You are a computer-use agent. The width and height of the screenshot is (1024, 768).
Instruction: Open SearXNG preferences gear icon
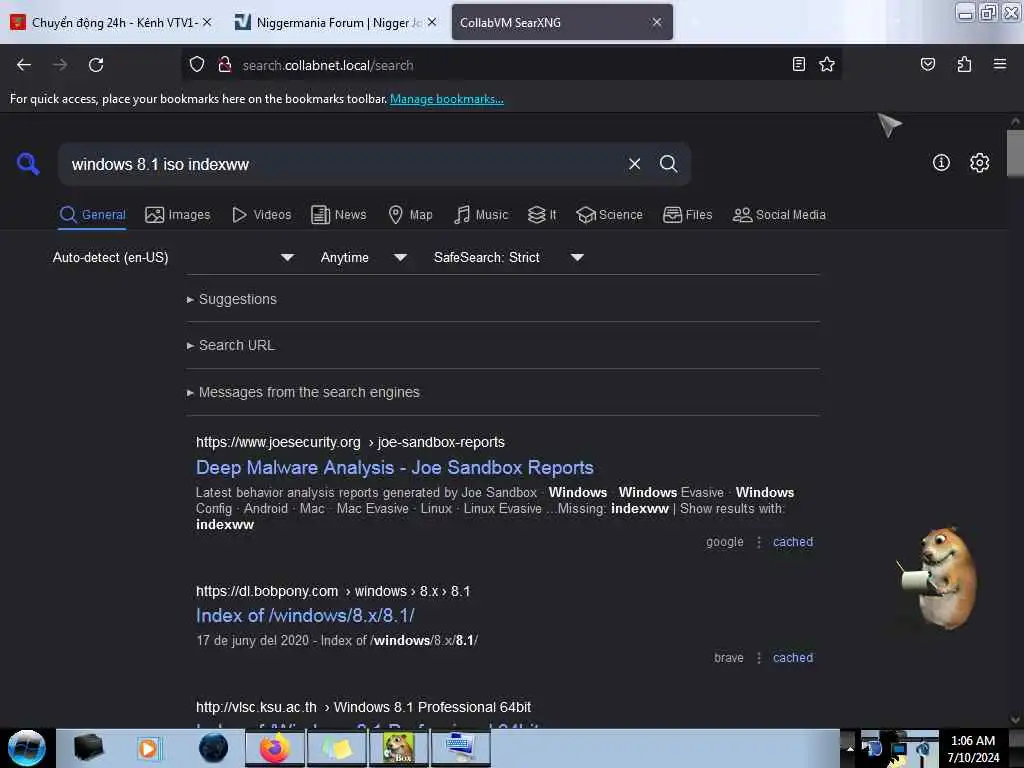[979, 163]
